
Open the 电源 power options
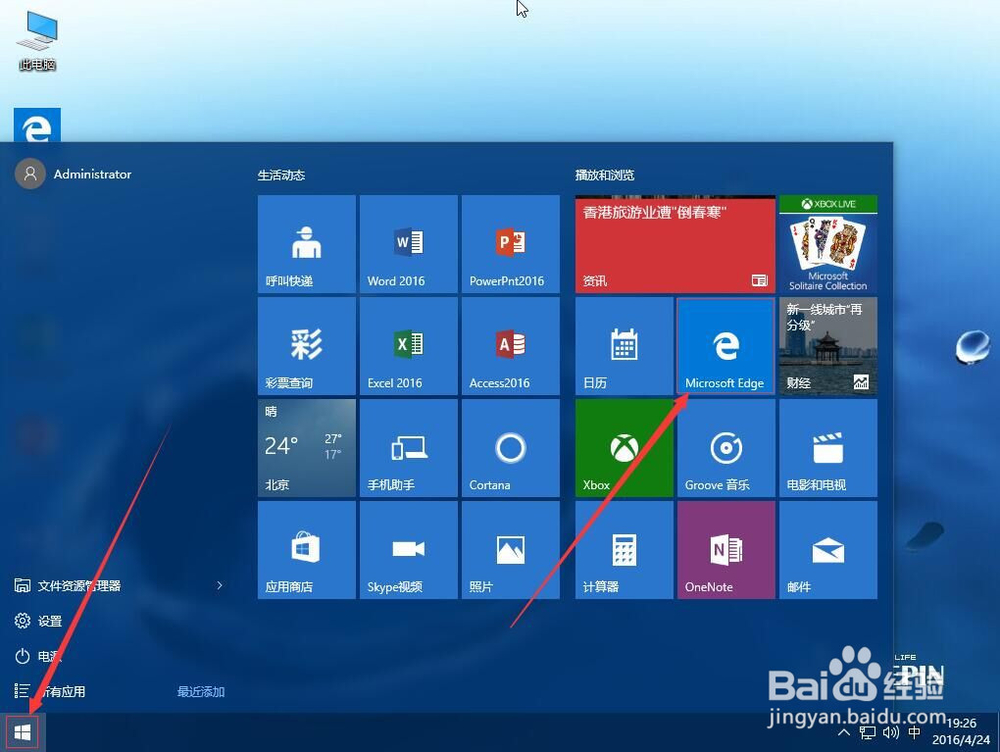38,656
